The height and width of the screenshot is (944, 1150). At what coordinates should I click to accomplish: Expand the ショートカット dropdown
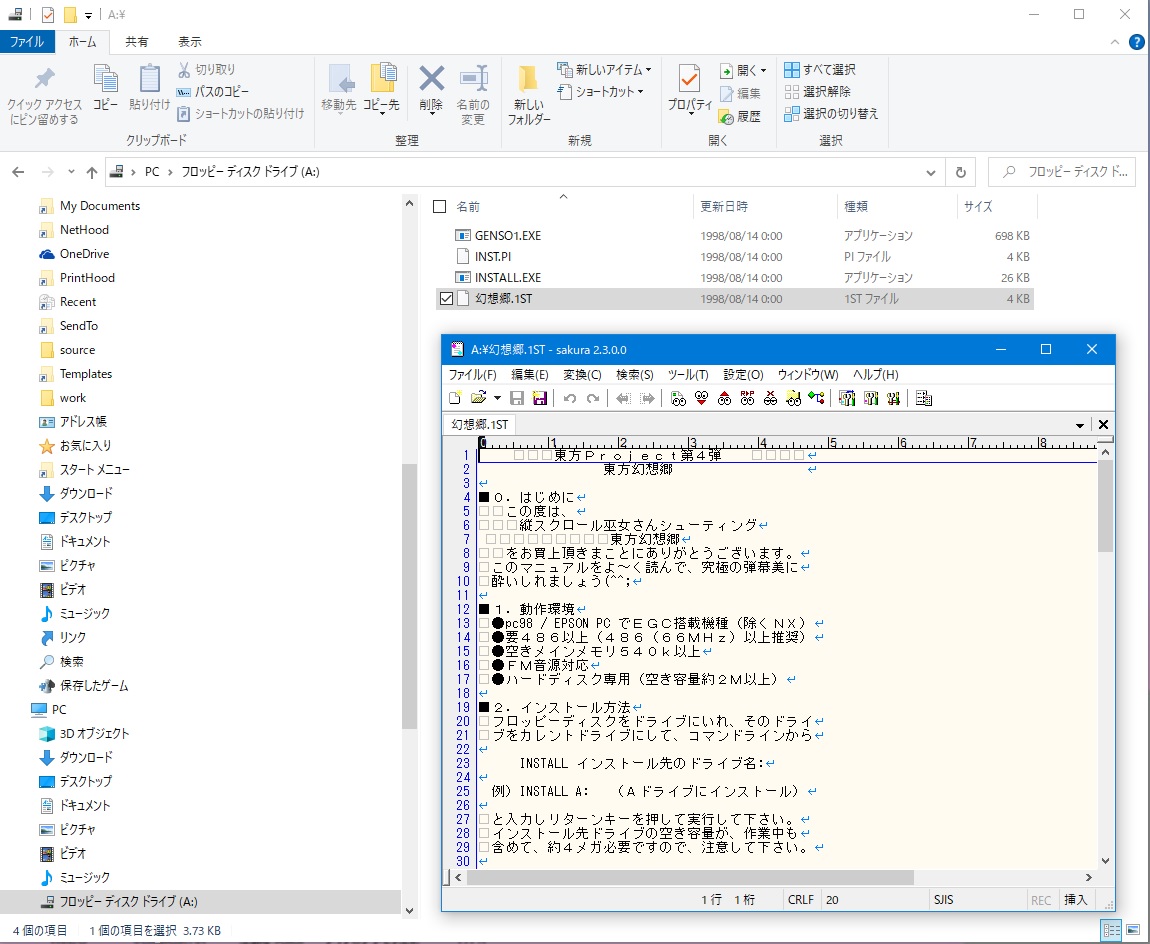point(640,92)
